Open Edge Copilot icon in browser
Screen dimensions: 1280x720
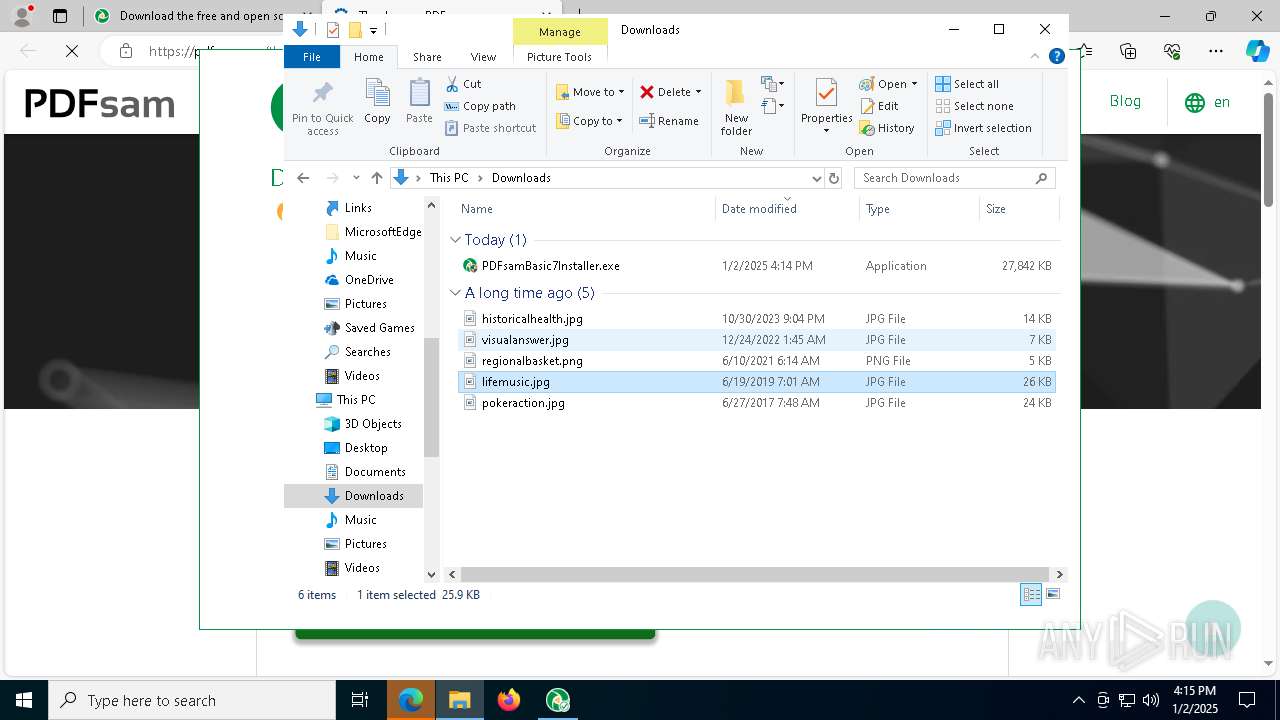coord(1258,51)
